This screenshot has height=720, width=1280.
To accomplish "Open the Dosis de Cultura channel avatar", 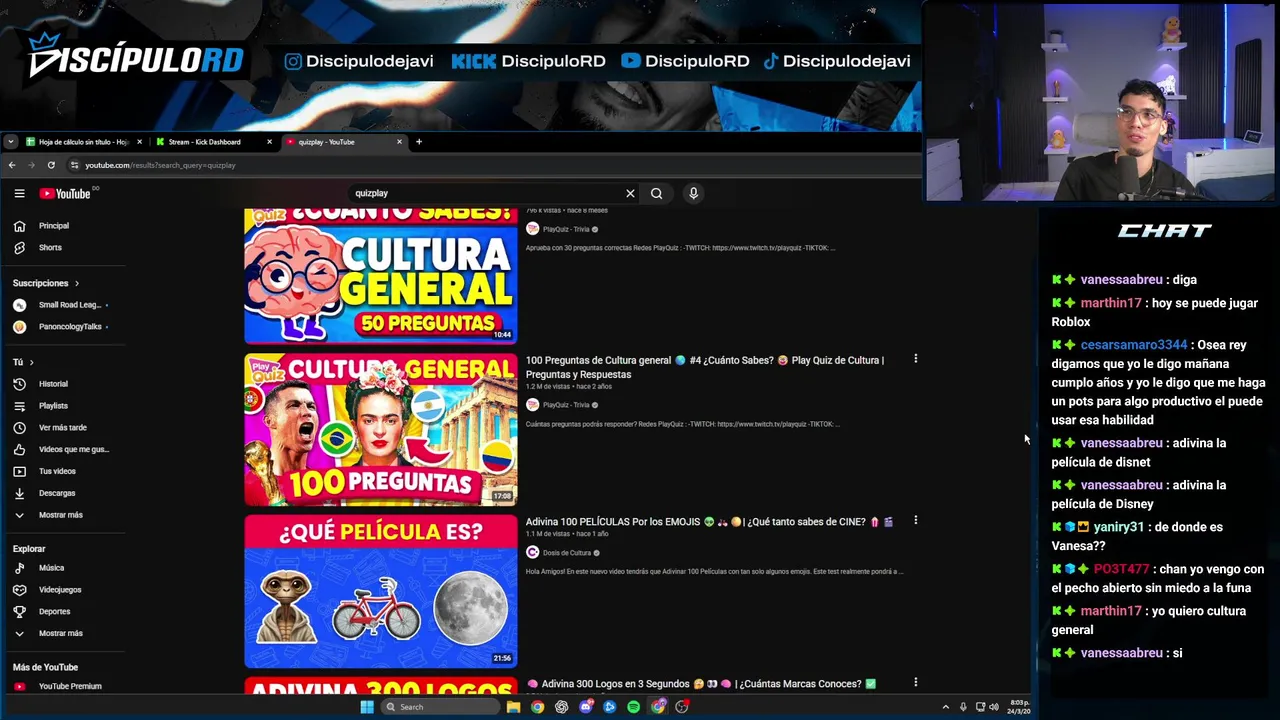I will [532, 553].
